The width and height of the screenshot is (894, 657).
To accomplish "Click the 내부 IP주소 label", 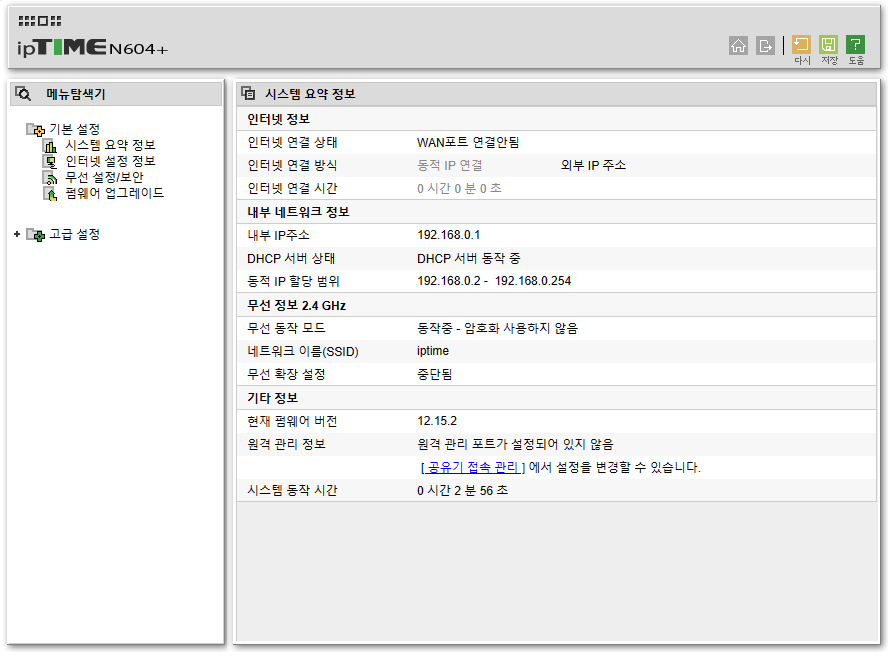I will [x=278, y=236].
